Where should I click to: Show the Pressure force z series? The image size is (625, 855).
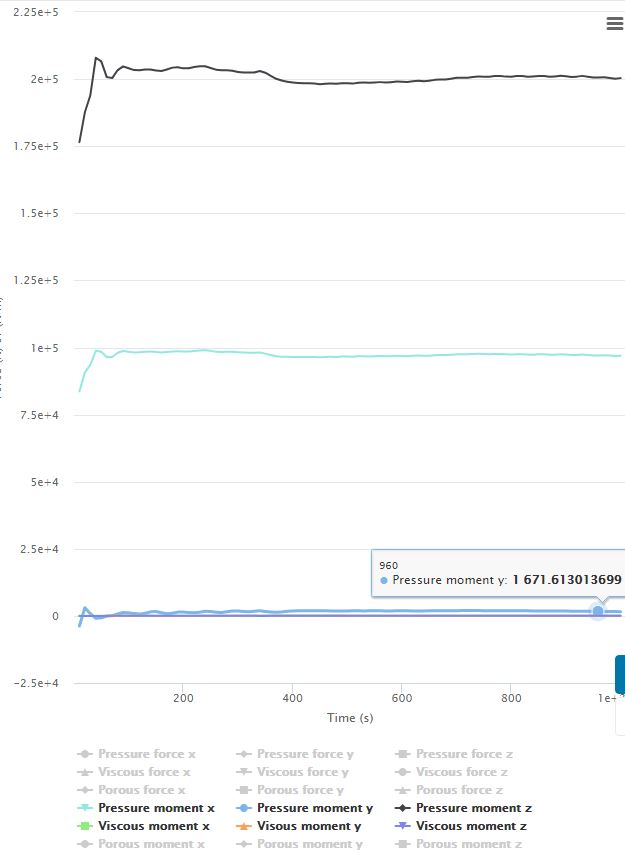pyautogui.click(x=462, y=754)
